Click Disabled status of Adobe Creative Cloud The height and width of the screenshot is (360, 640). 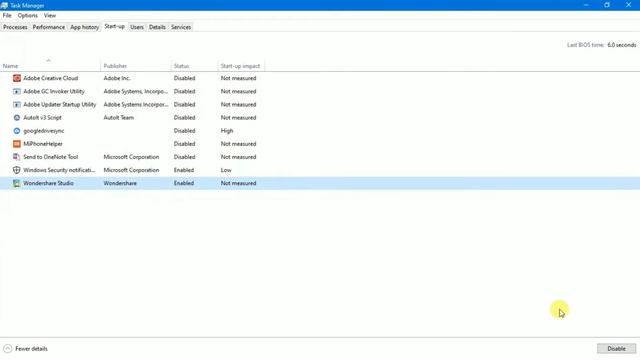coord(184,78)
